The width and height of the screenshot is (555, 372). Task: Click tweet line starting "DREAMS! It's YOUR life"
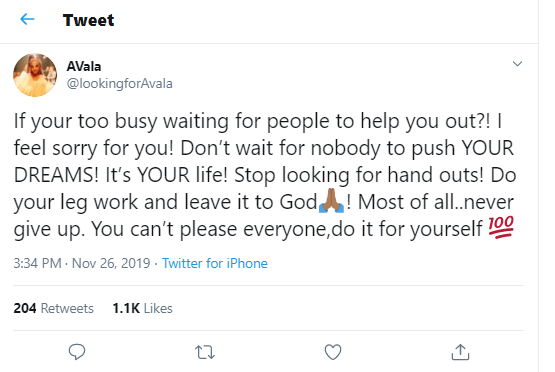click(265, 175)
